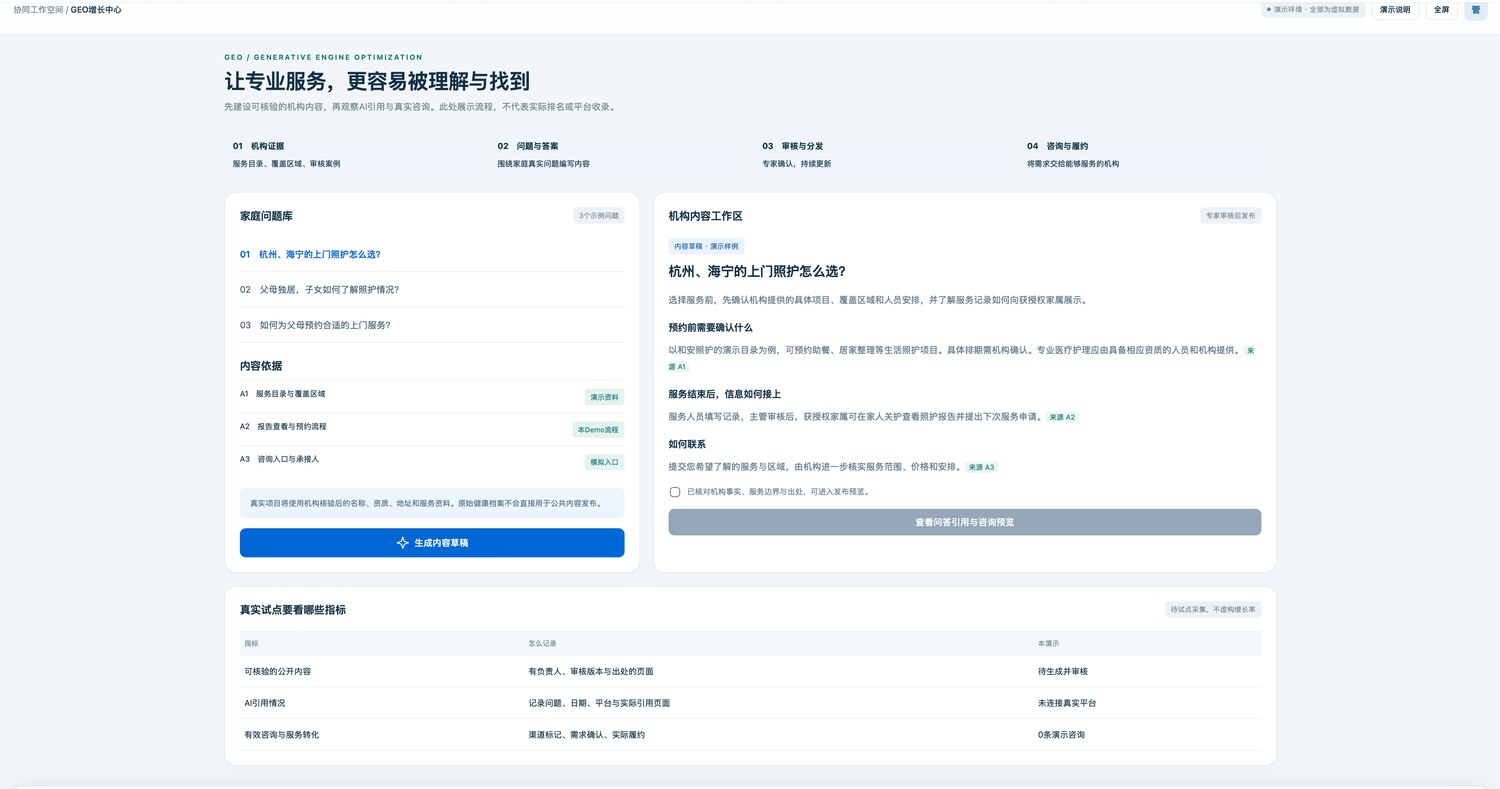The width and height of the screenshot is (1500, 789).
Task: Click the 本Demo流程 tag
Action: click(x=598, y=430)
